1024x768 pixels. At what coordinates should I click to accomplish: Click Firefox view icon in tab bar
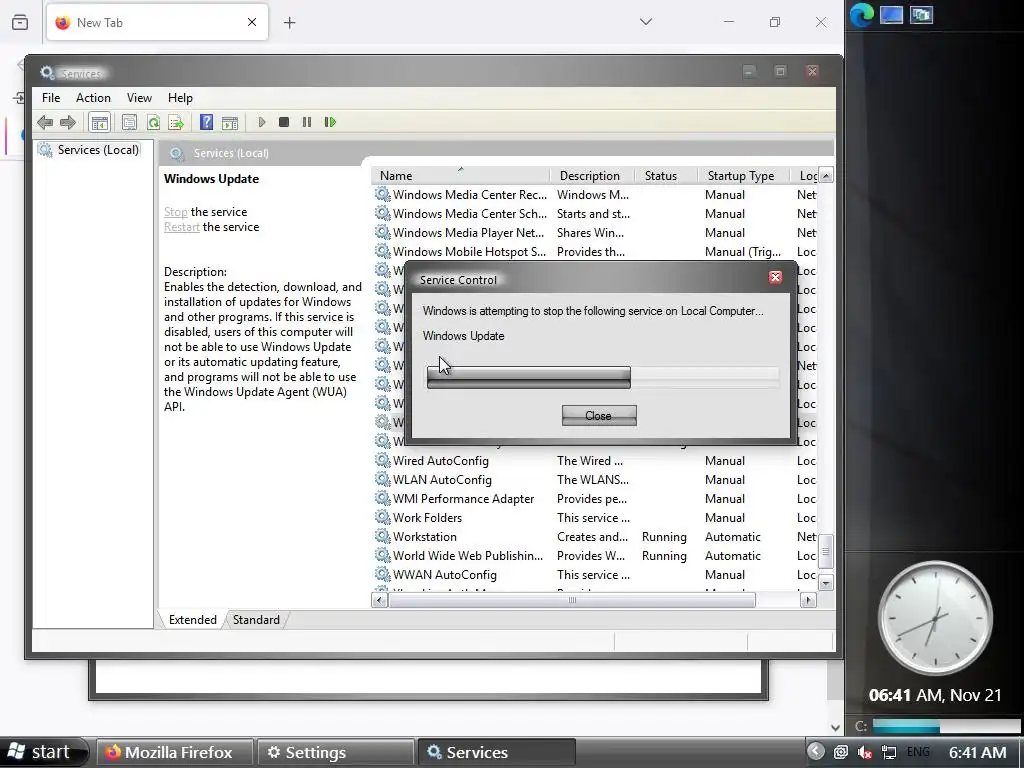(x=20, y=22)
